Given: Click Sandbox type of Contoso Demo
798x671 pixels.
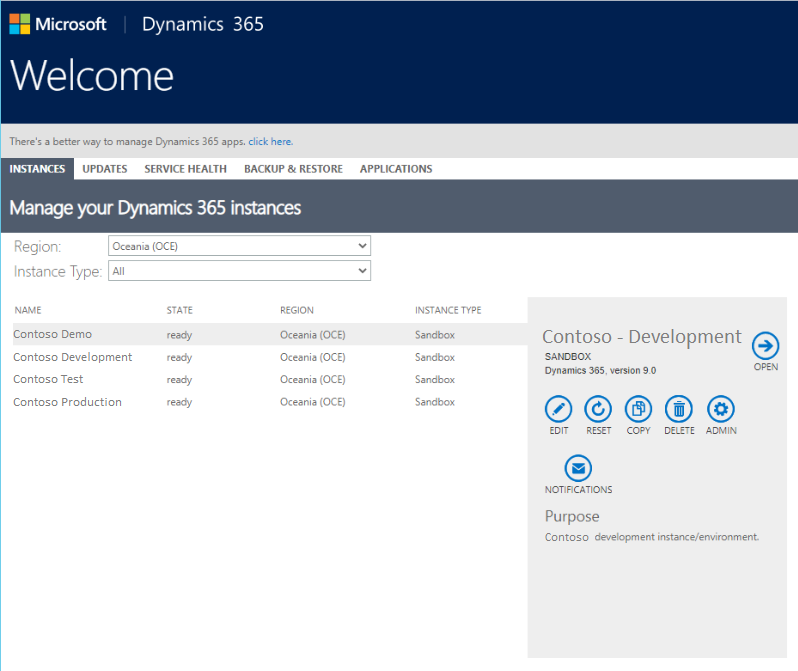Looking at the screenshot, I should click(435, 334).
